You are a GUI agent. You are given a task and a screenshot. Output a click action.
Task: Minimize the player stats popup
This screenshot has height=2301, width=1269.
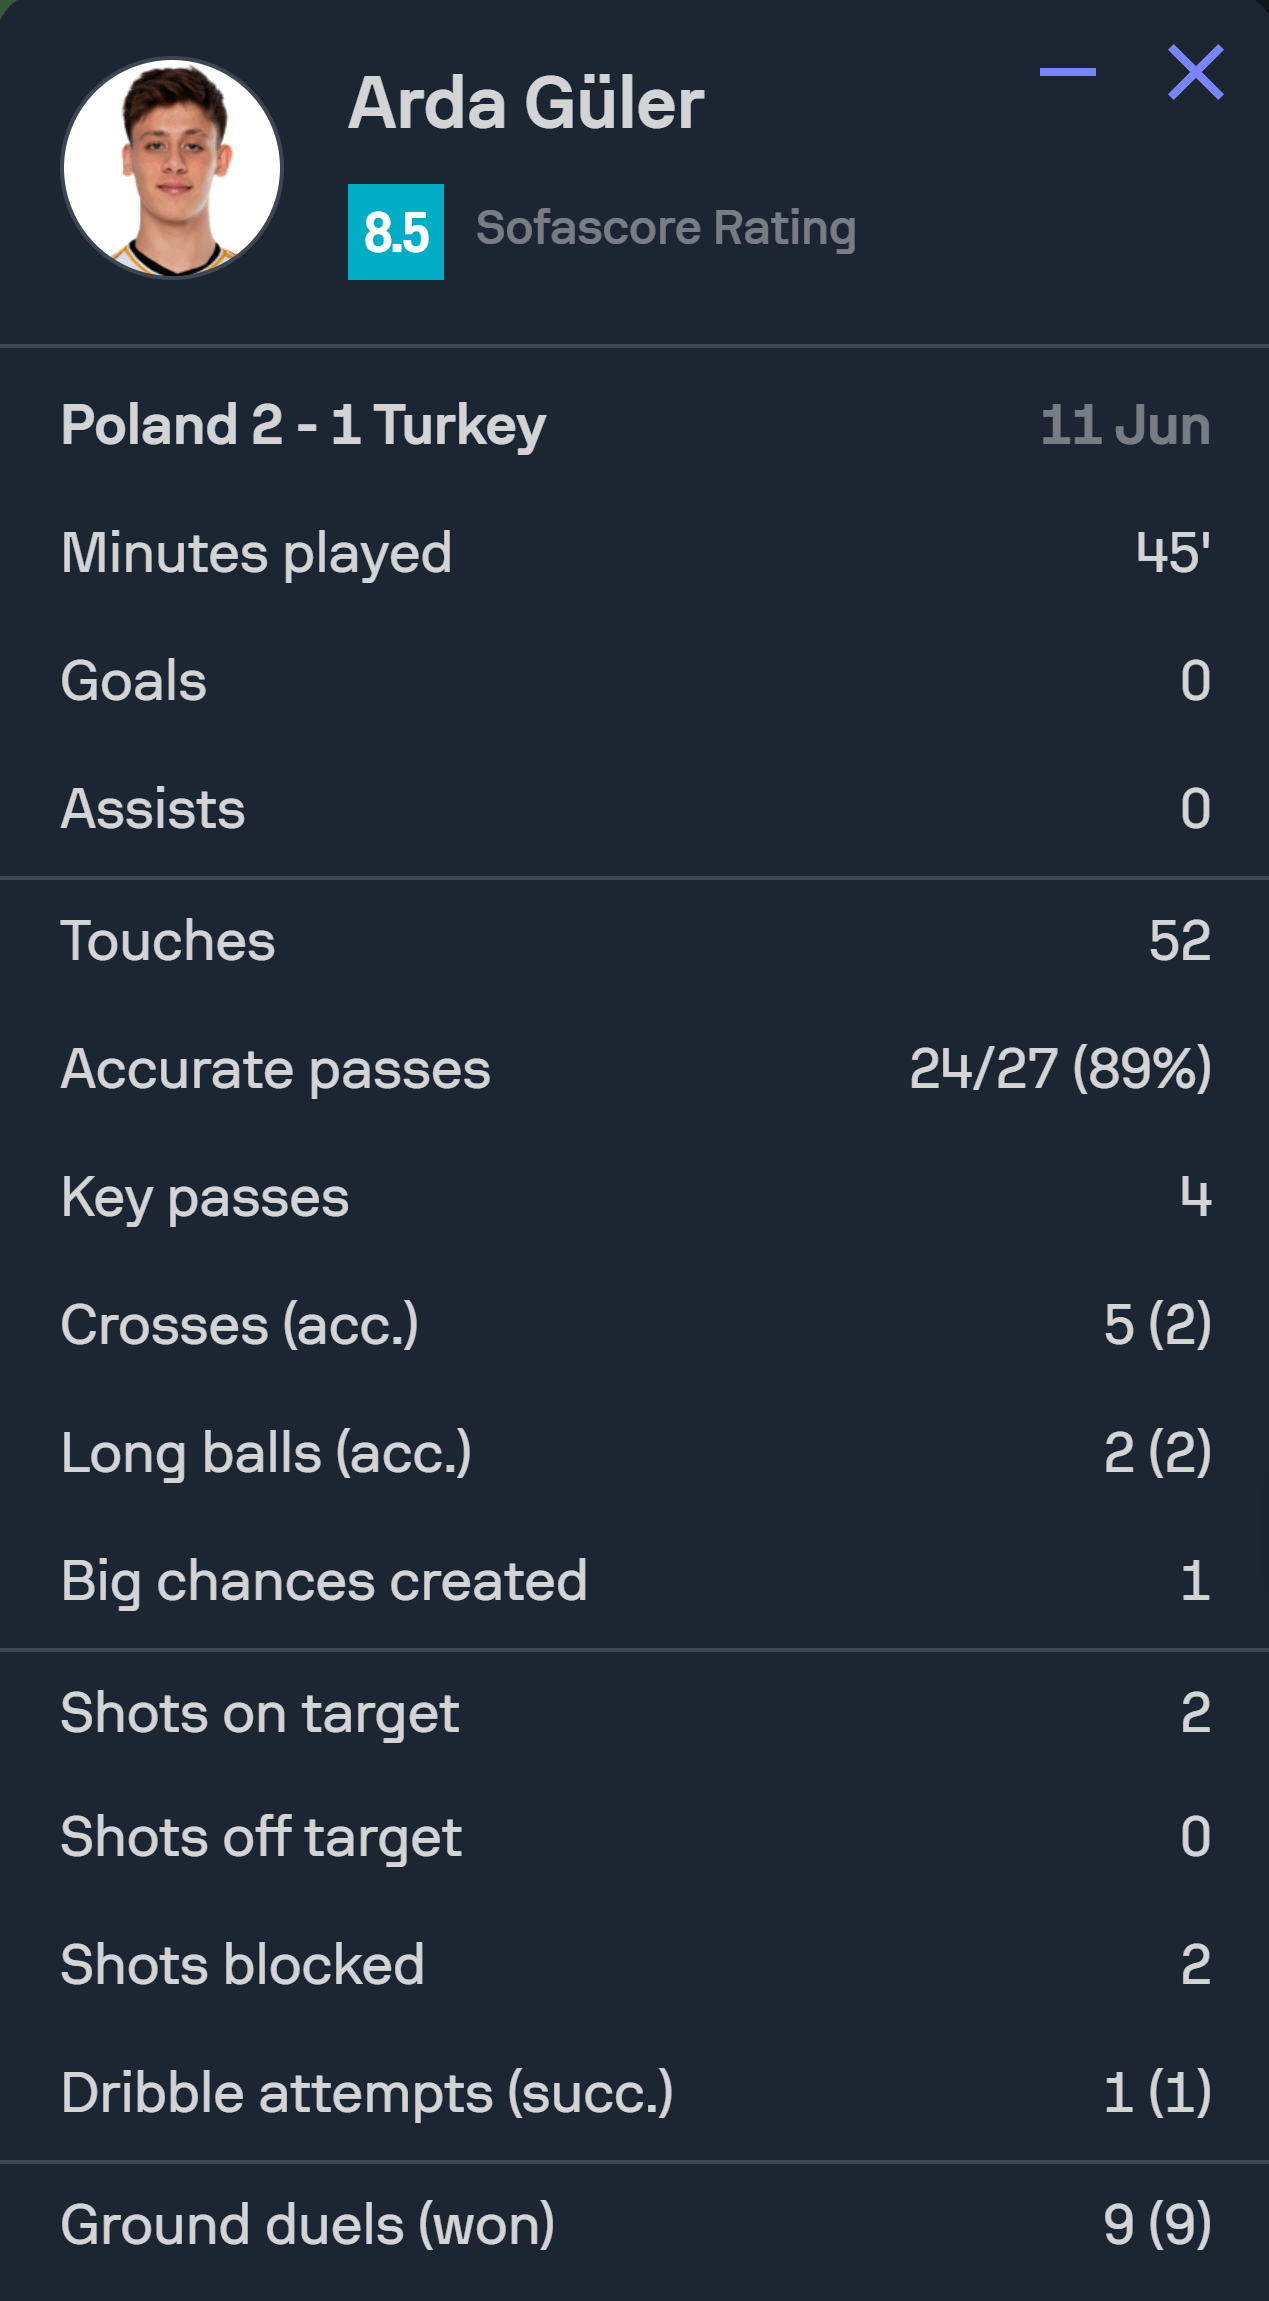[x=1067, y=72]
